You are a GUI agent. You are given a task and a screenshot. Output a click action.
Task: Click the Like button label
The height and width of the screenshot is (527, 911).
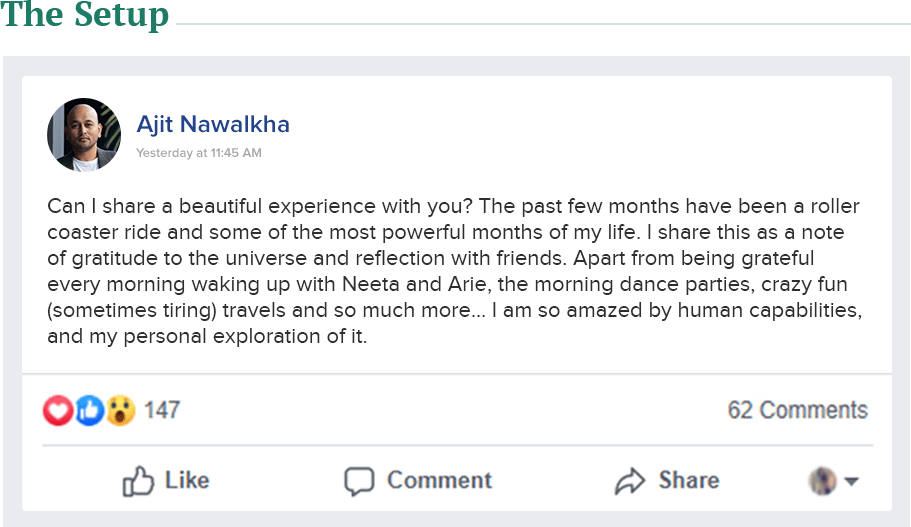[x=187, y=481]
